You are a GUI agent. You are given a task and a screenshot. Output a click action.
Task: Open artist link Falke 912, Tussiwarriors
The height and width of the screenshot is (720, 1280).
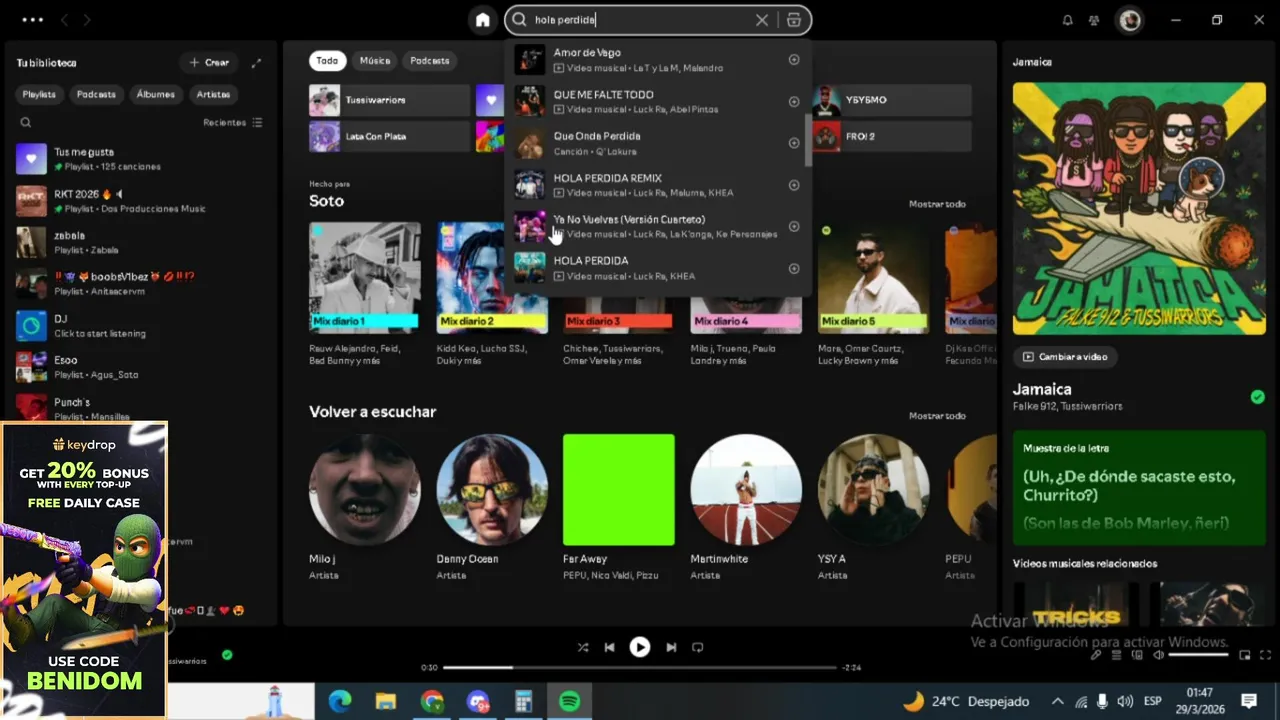tap(1067, 407)
